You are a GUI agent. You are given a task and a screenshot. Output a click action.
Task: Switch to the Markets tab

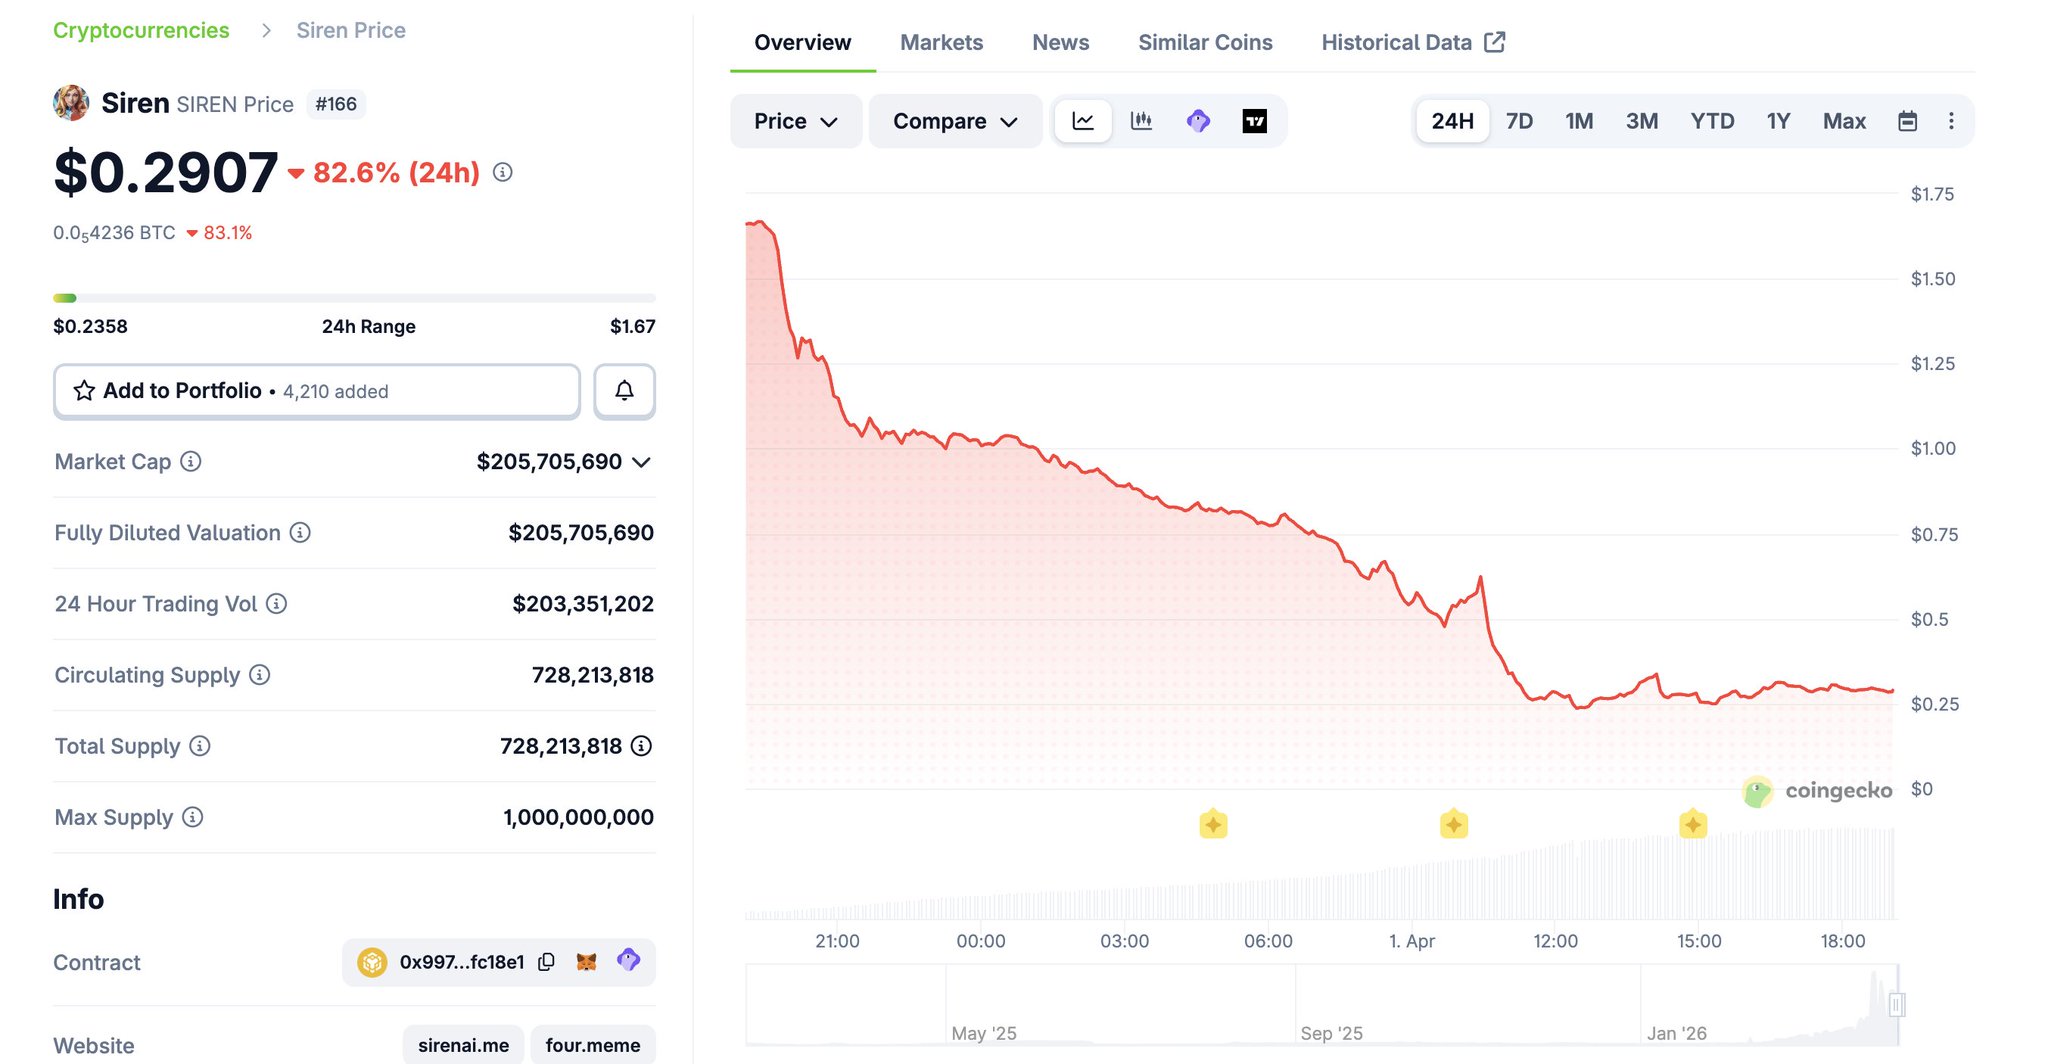pyautogui.click(x=941, y=42)
